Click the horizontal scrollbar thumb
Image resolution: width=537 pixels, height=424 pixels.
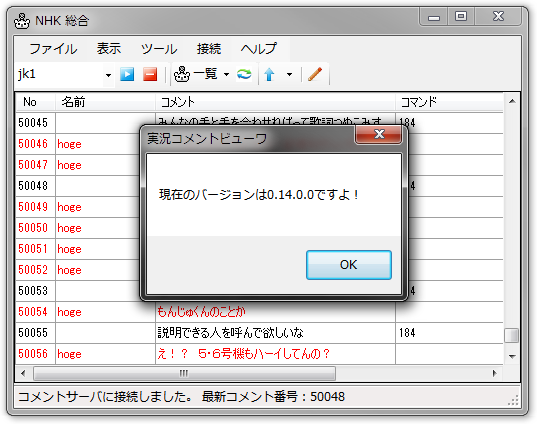(x=184, y=373)
